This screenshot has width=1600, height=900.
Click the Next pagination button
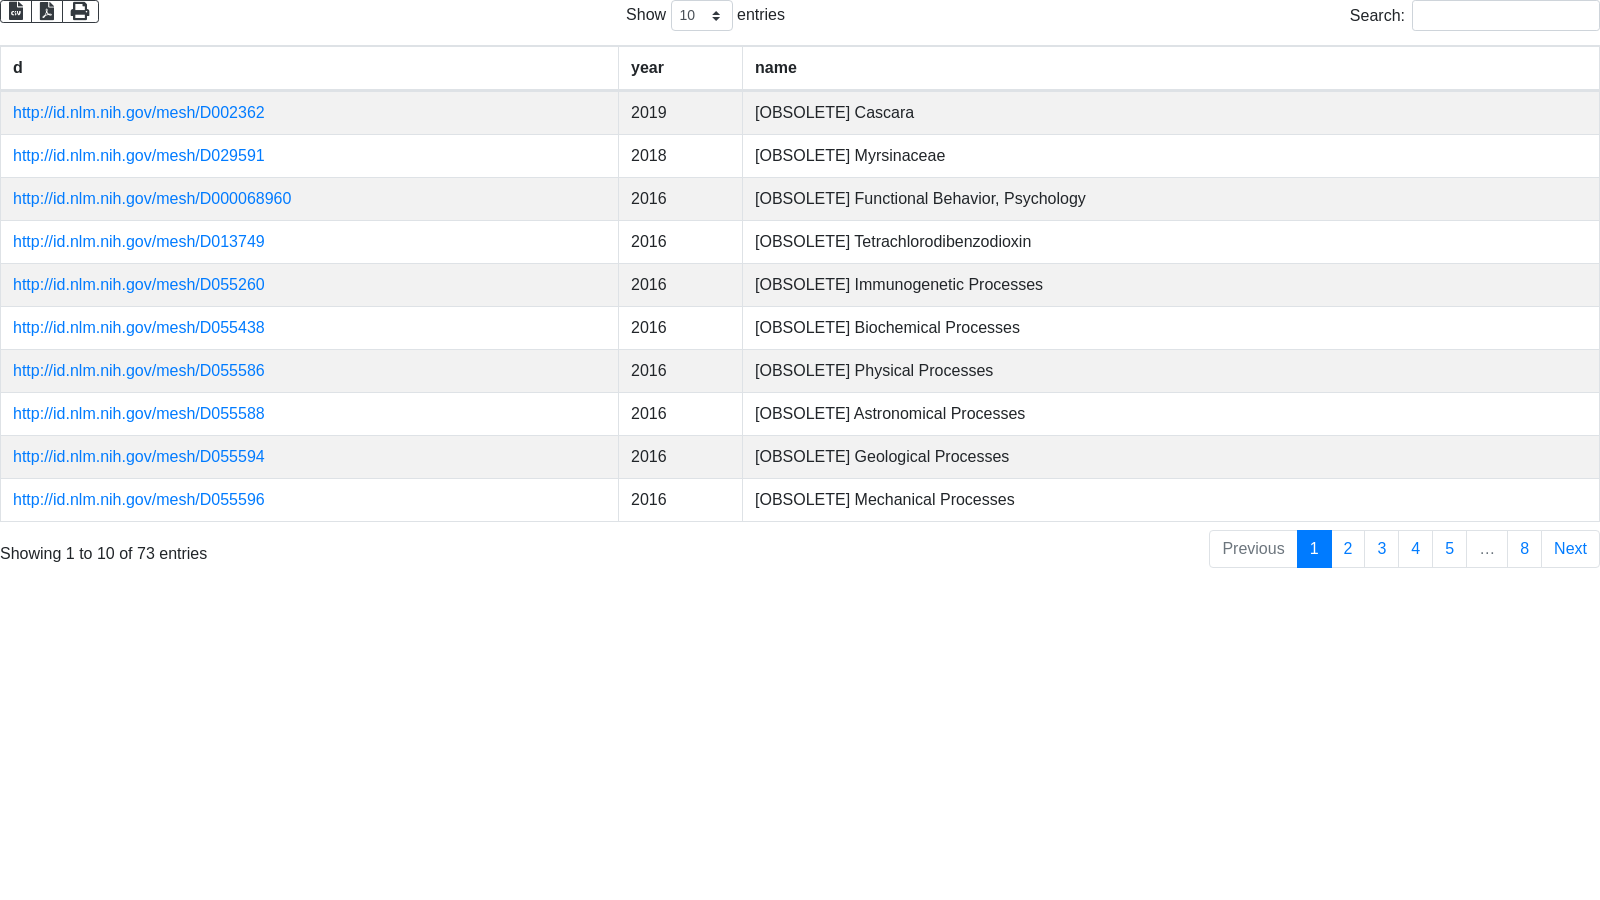1569,549
